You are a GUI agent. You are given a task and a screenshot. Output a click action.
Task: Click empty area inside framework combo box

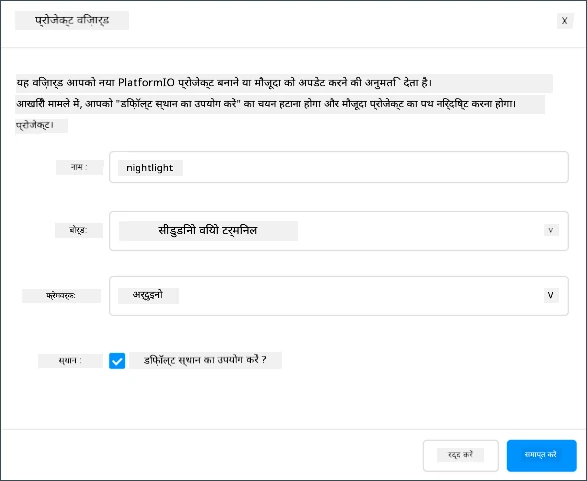click(x=359, y=296)
